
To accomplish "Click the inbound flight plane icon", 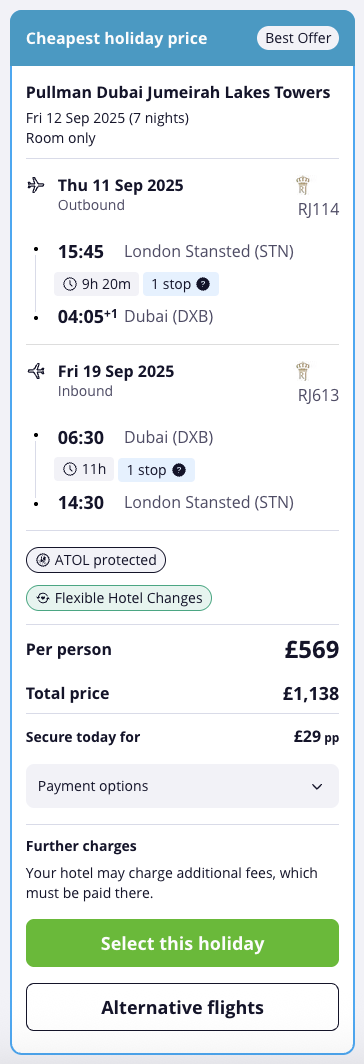I will click(36, 371).
